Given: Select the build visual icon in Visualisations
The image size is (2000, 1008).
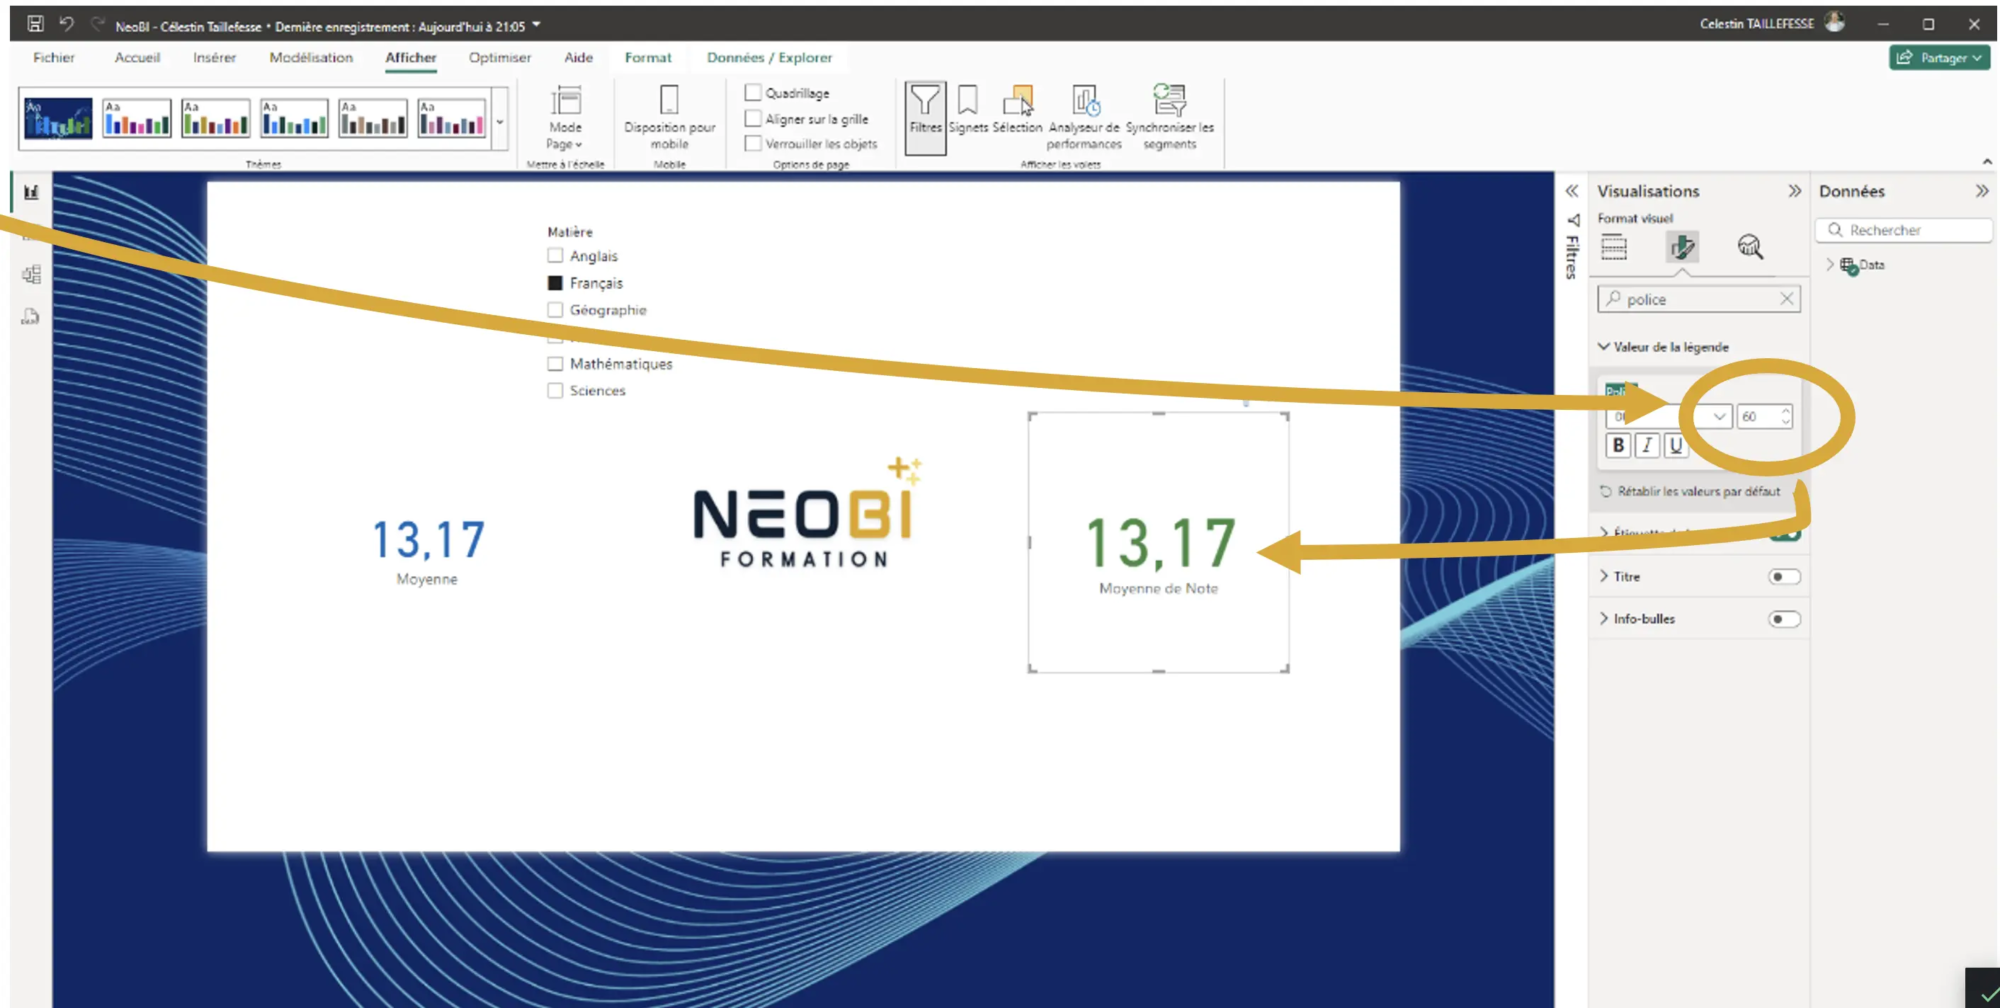Looking at the screenshot, I should pos(1614,247).
